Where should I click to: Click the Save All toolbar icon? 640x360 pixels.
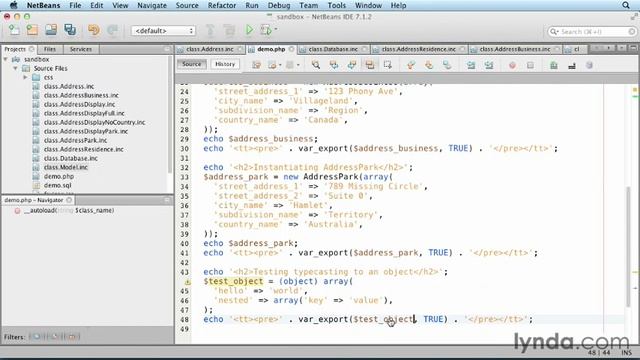pyautogui.click(x=70, y=30)
